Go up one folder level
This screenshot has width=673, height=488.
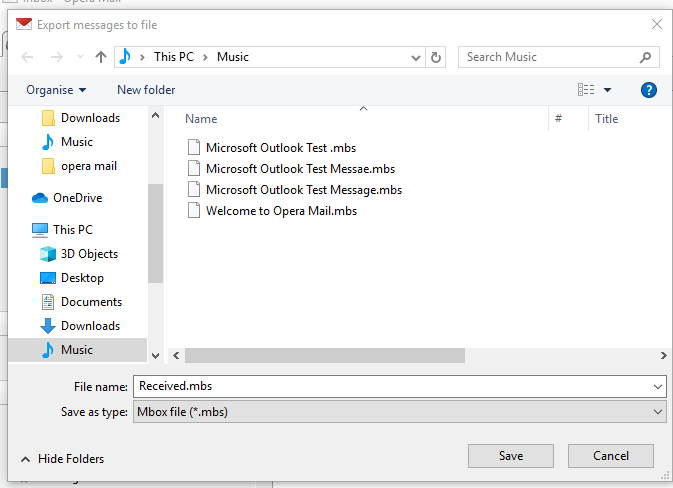(x=101, y=57)
